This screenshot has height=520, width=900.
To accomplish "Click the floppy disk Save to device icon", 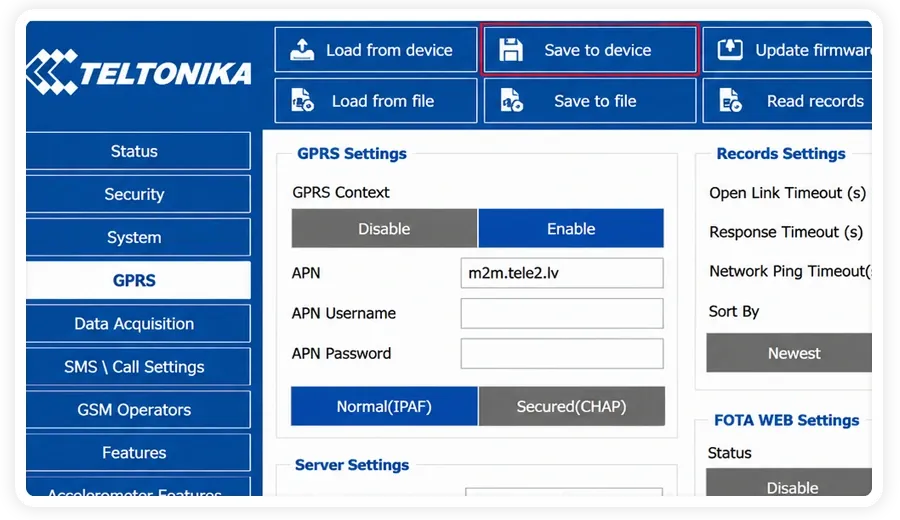I will tap(511, 50).
